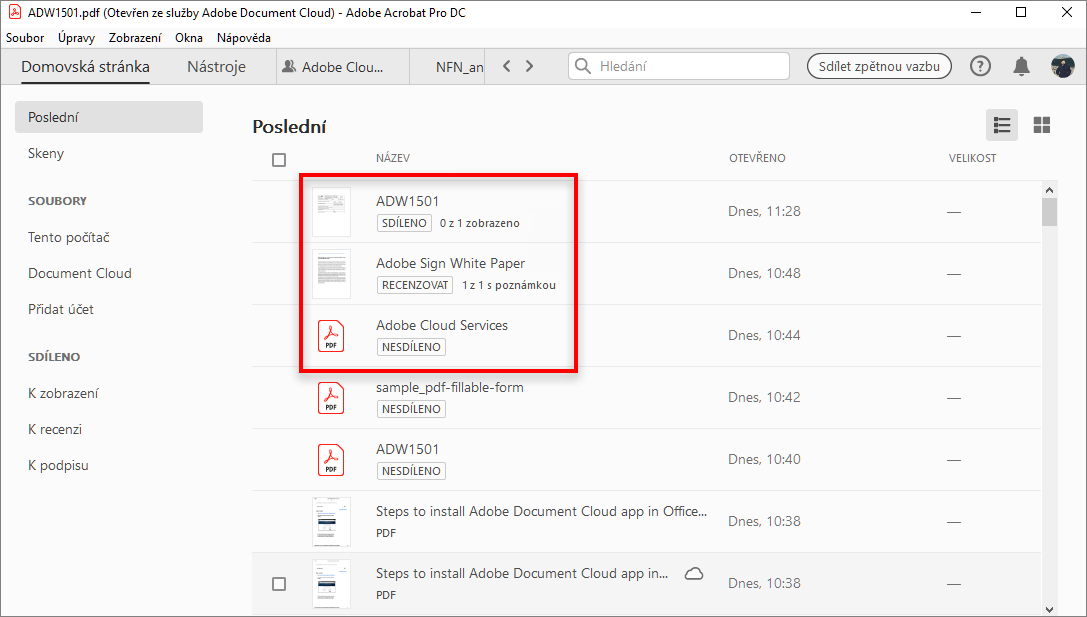Click the '1 z 1 s poznámkou' status text
Screen dimensions: 1087x617
click(509, 285)
